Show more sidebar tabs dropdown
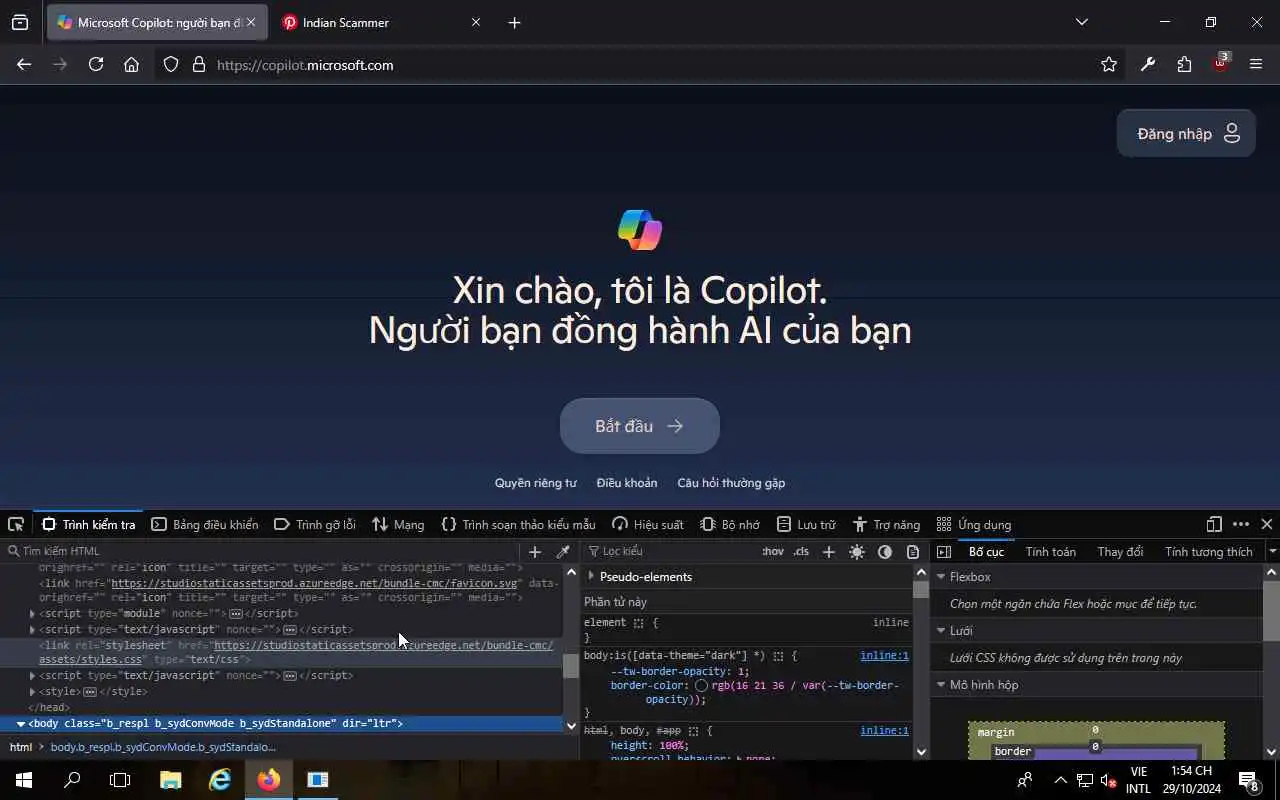The image size is (1280, 800). (1272, 551)
